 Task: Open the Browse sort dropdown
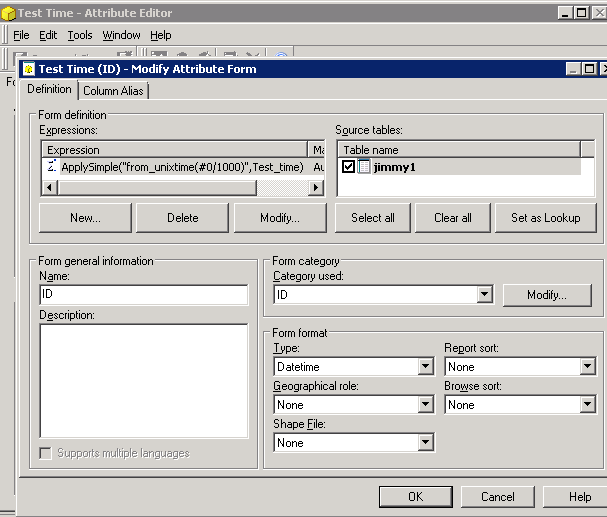(587, 404)
